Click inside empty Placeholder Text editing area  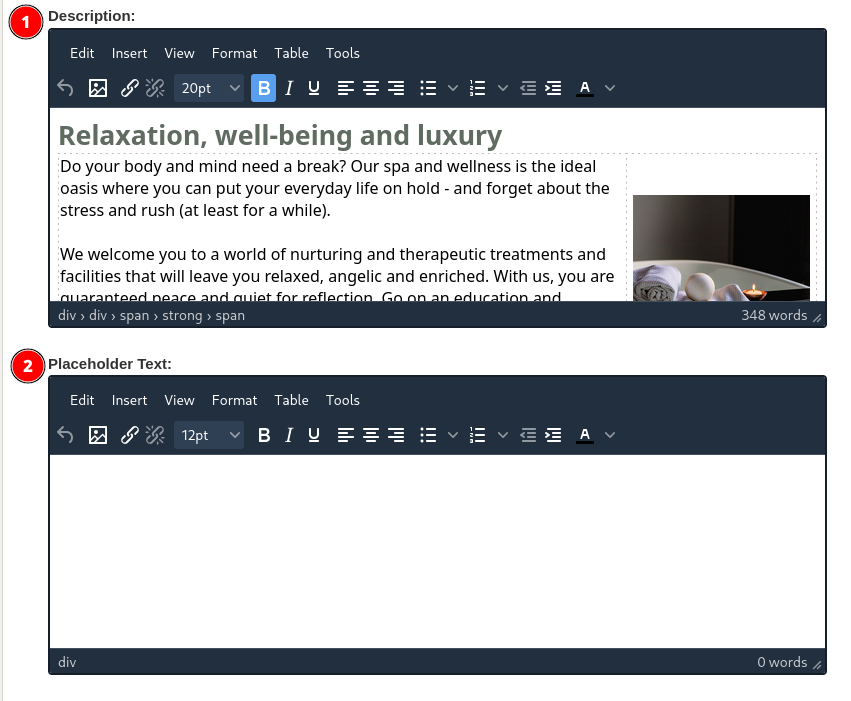coord(437,550)
